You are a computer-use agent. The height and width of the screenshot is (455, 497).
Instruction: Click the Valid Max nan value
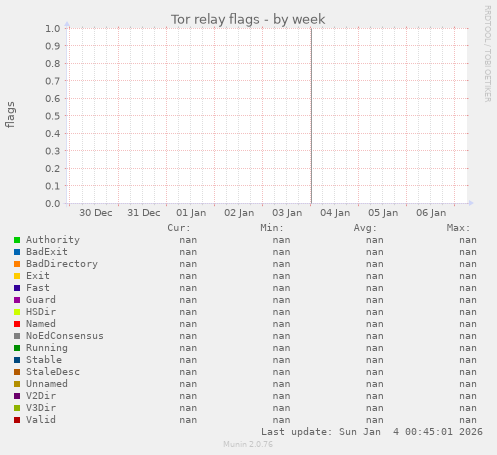point(468,420)
